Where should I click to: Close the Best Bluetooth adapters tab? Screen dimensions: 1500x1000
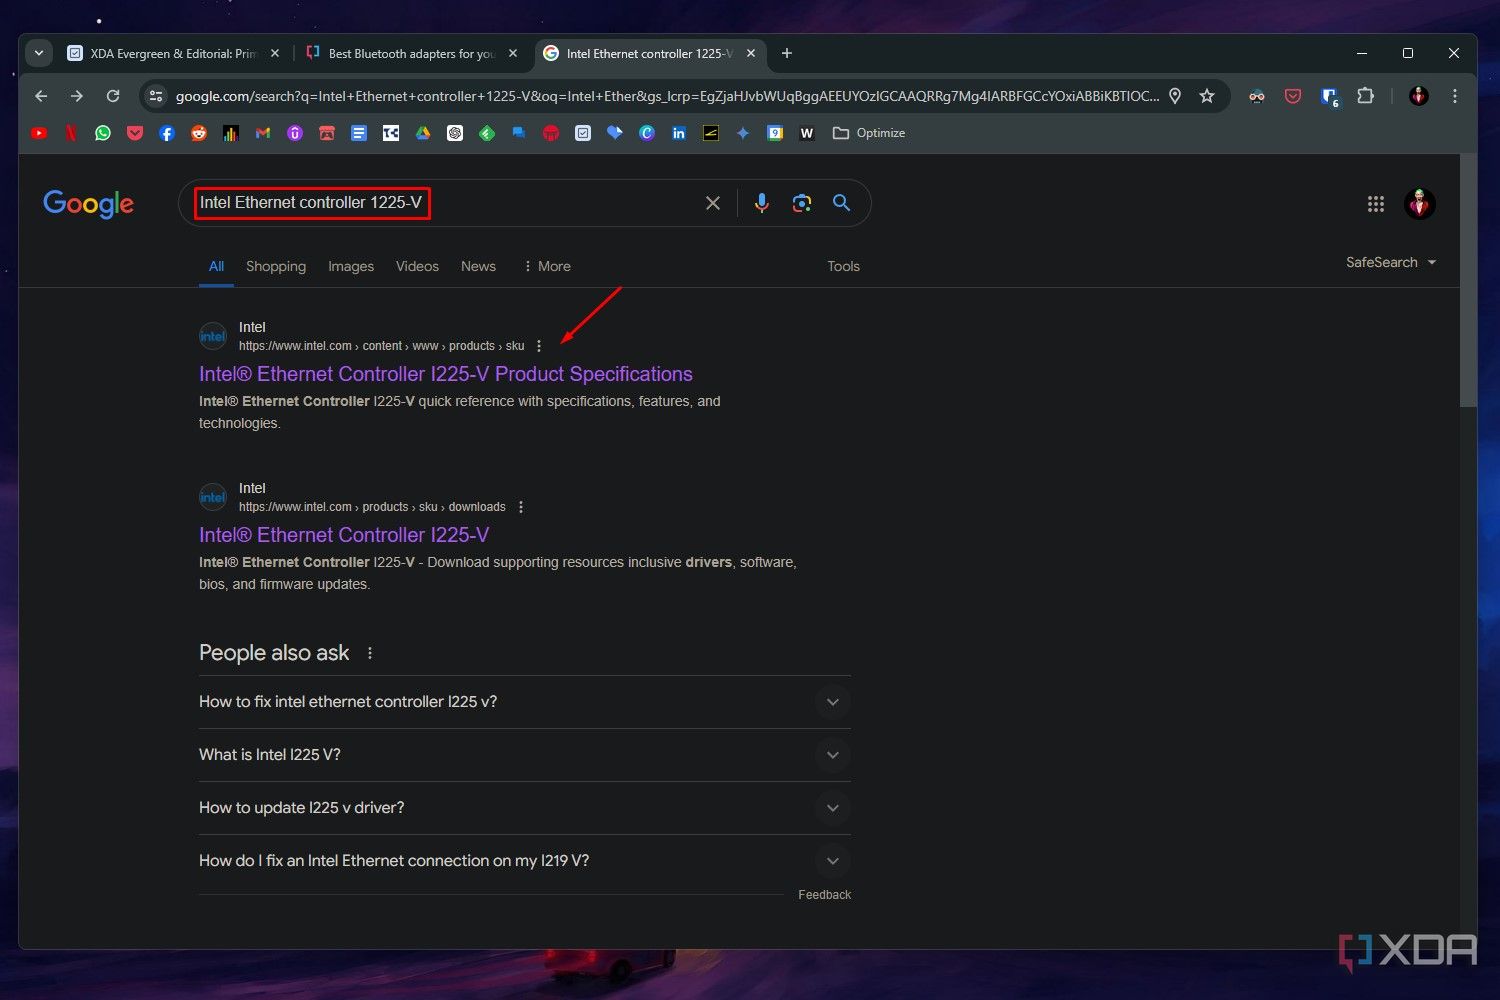point(513,53)
